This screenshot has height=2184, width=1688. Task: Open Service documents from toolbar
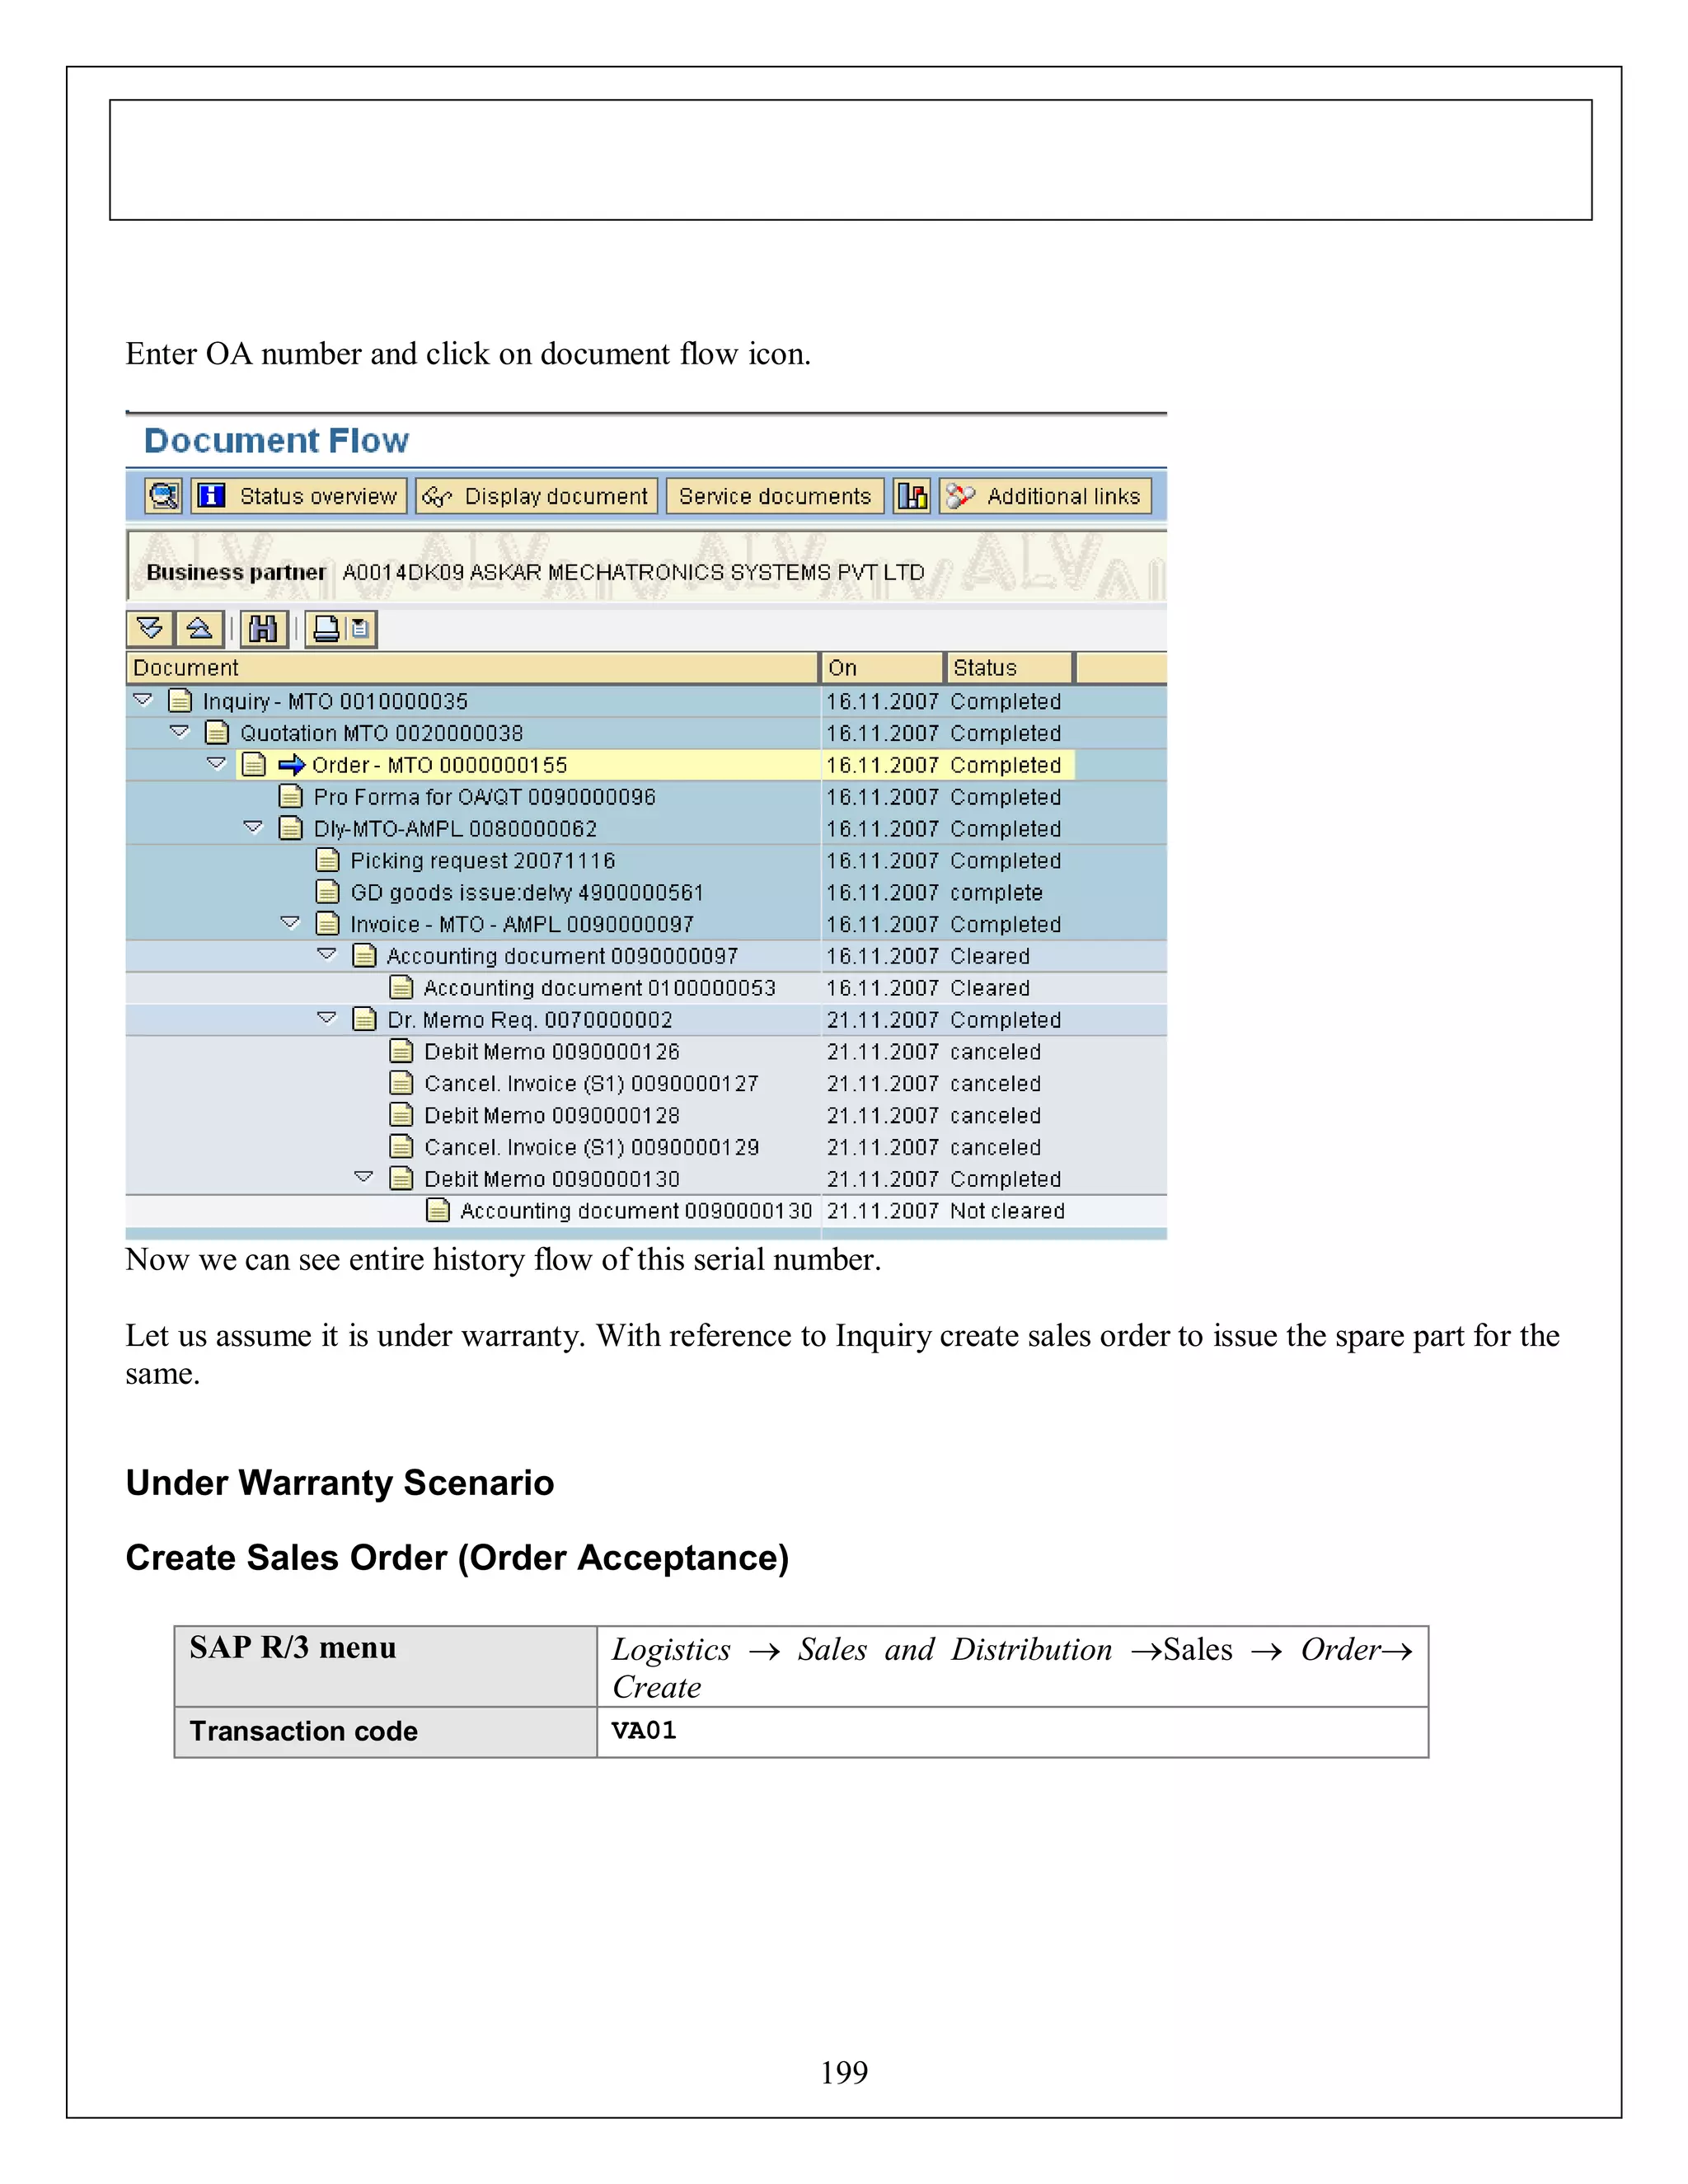[x=774, y=496]
